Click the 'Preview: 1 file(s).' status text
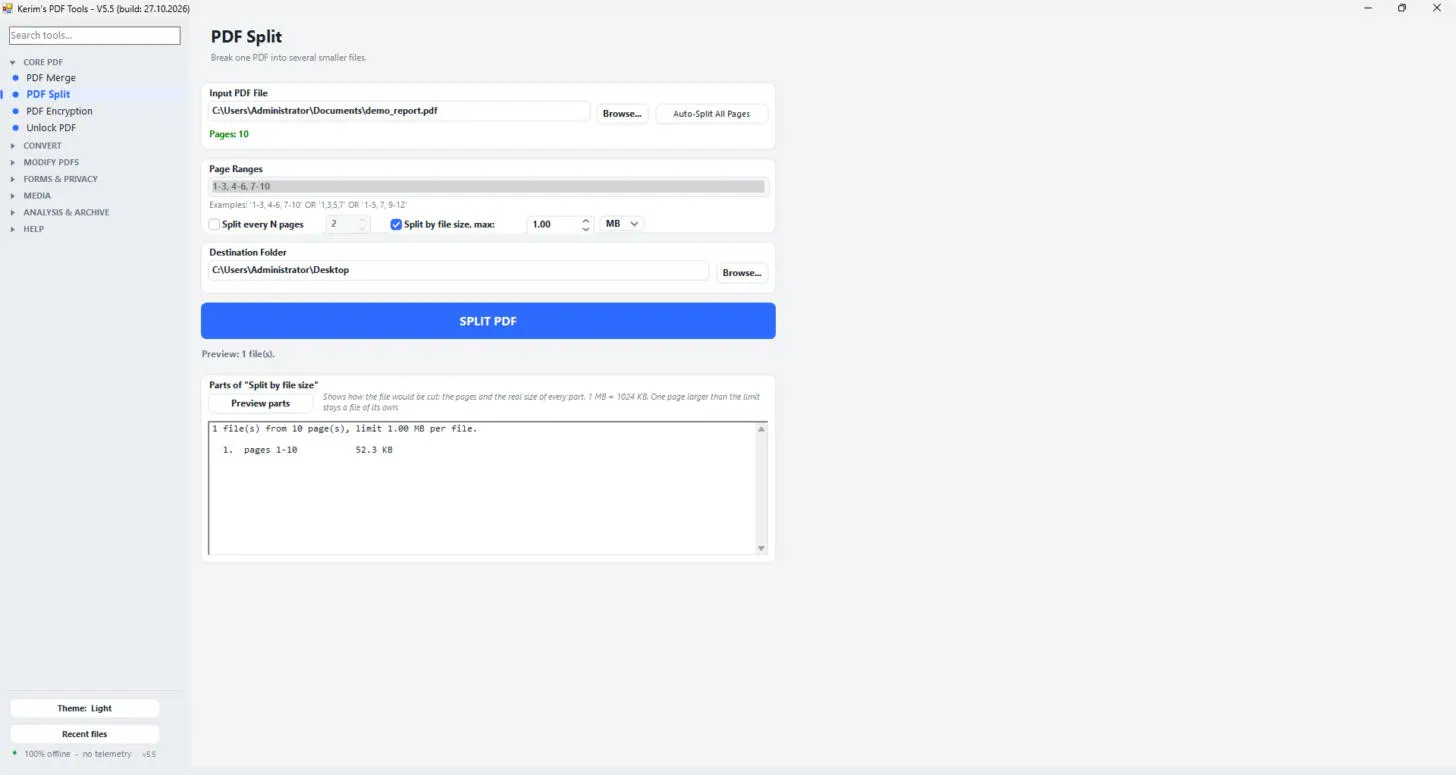 (238, 354)
